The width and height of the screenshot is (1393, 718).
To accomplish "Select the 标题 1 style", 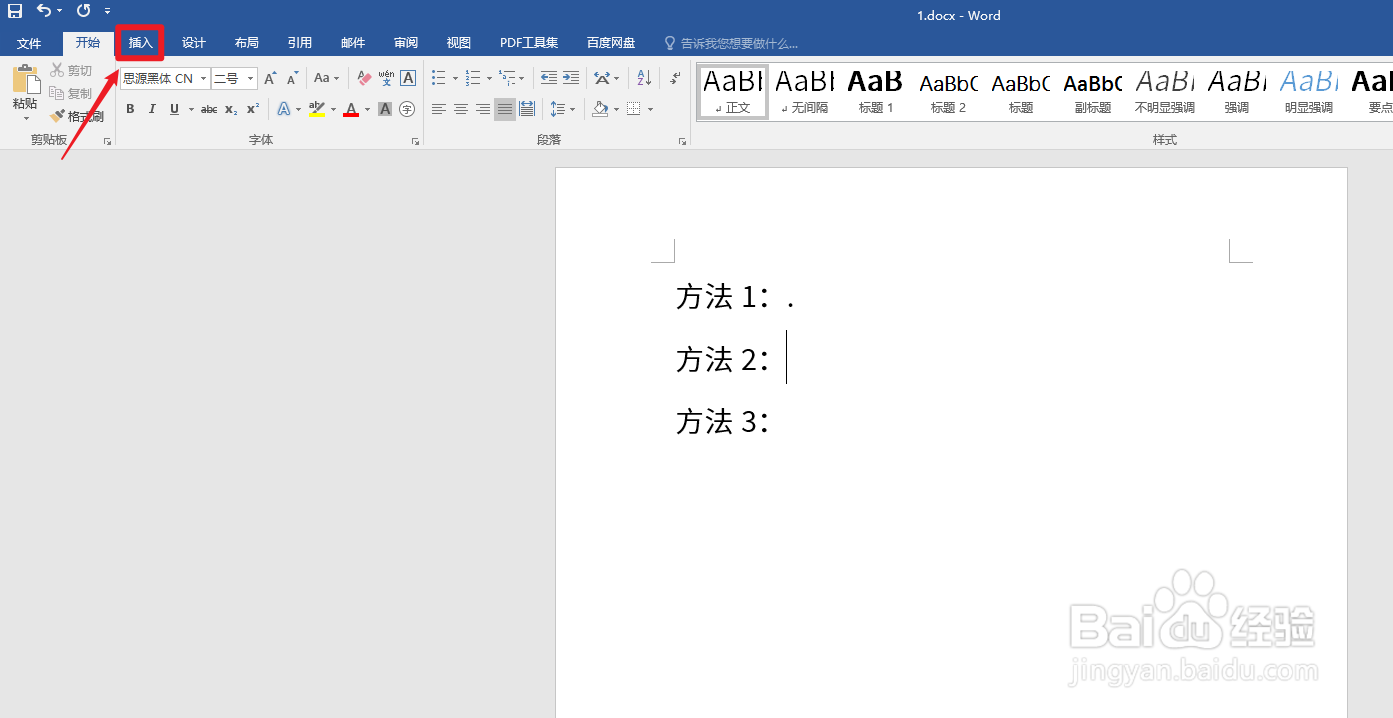I will [876, 91].
